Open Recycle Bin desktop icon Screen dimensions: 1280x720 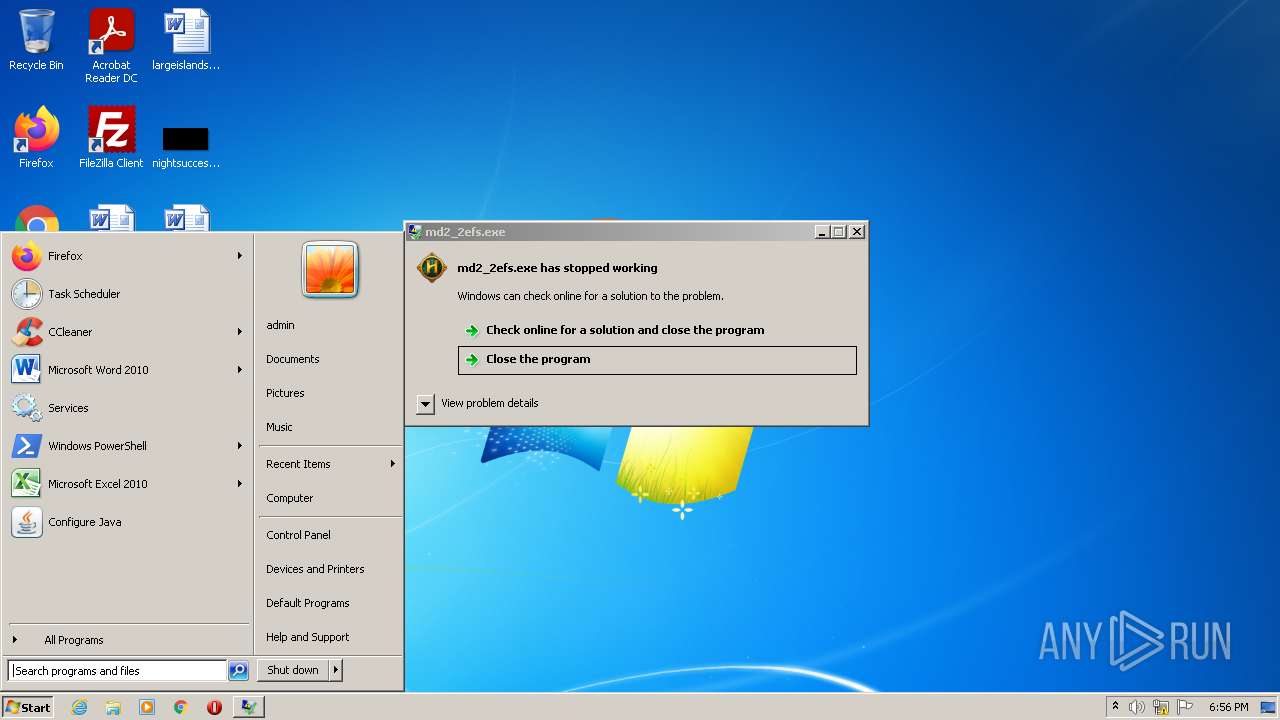[36, 40]
